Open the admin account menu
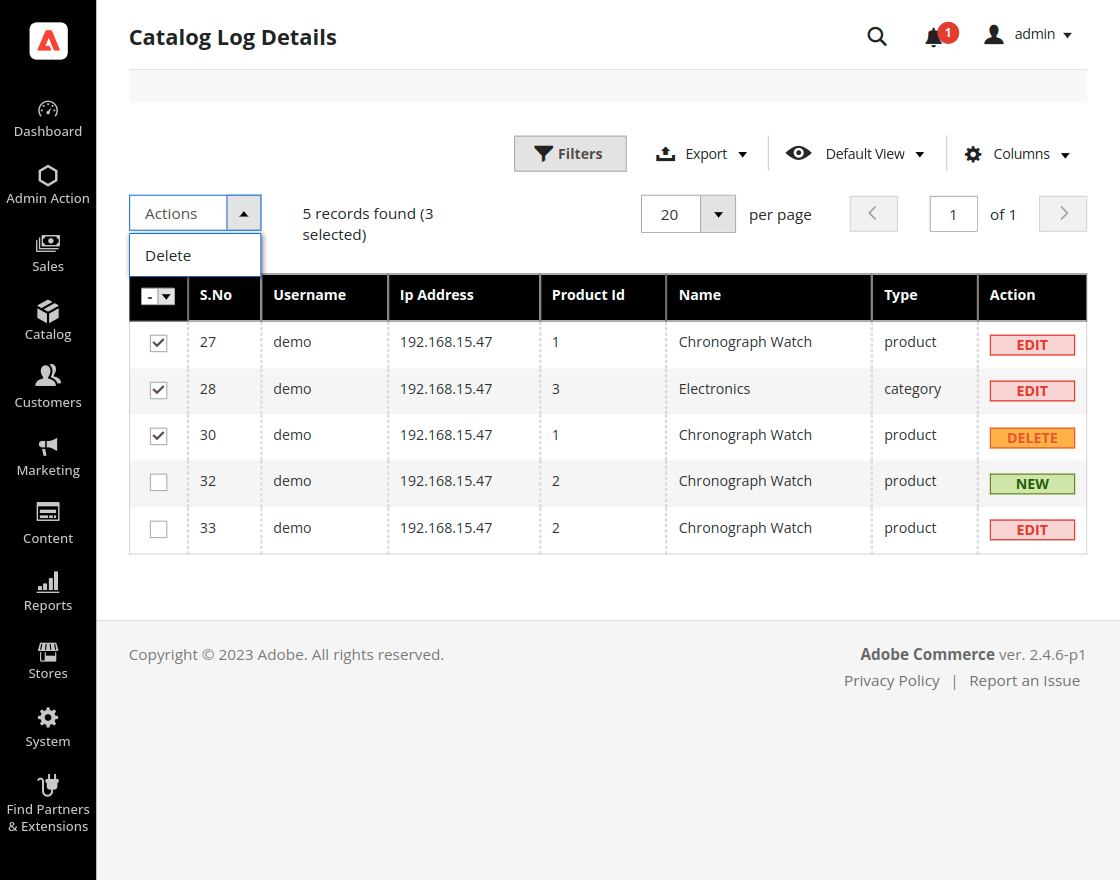 pos(1028,34)
